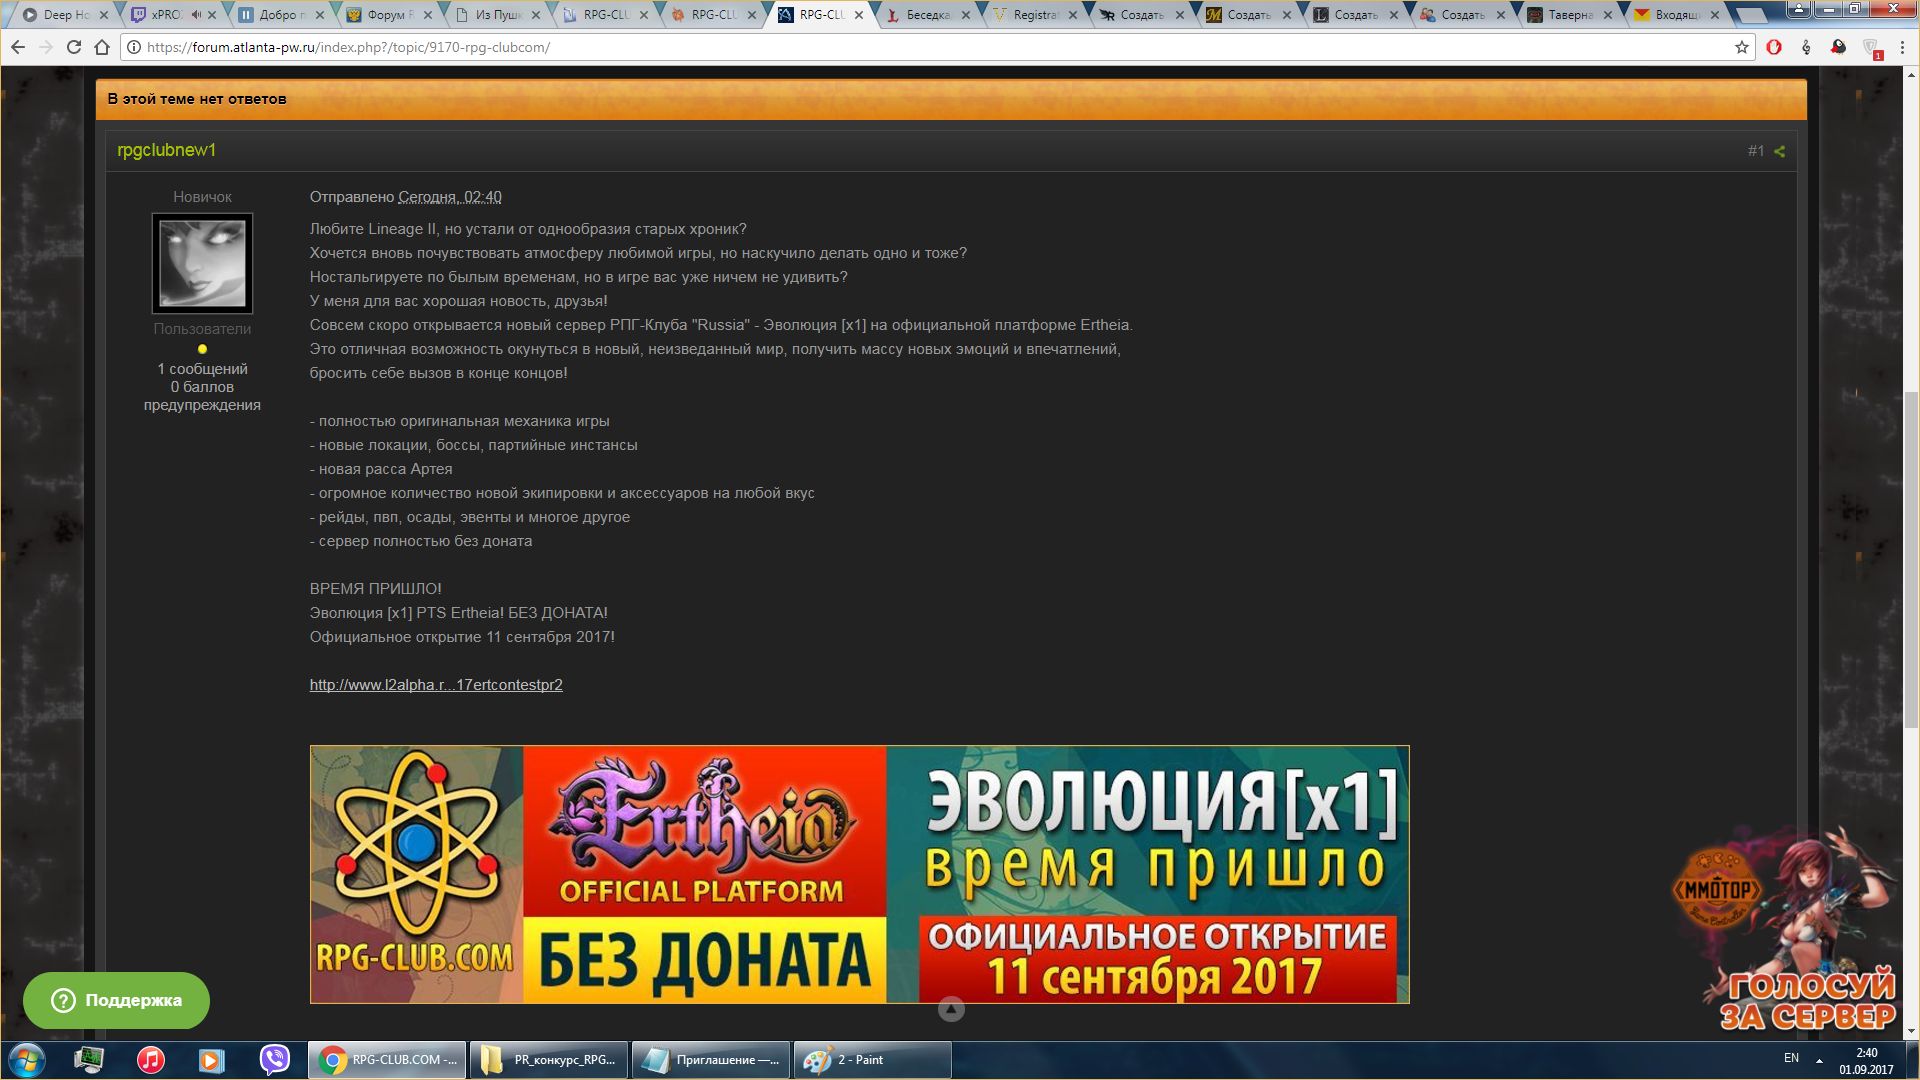The height and width of the screenshot is (1080, 1920).
Task: Click the scroll-to-top arrow button
Action: [951, 1009]
